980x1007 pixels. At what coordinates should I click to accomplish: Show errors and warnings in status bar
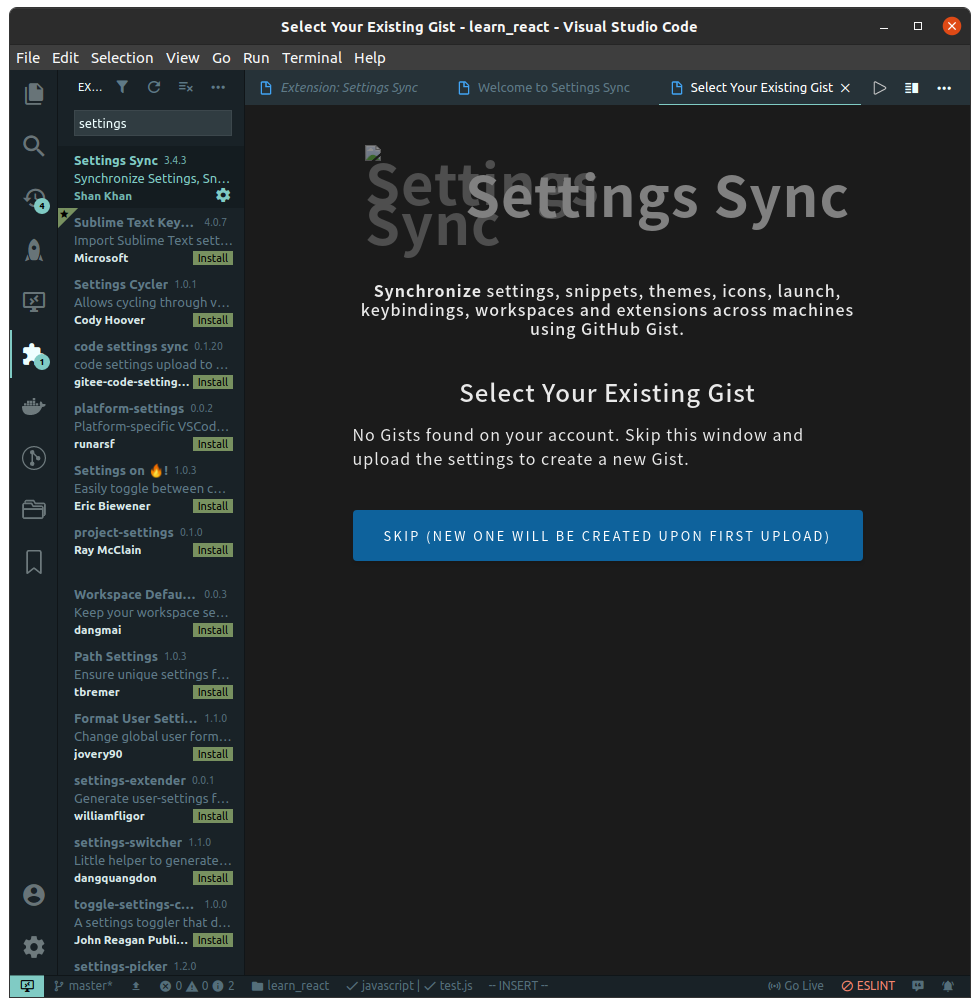[197, 986]
